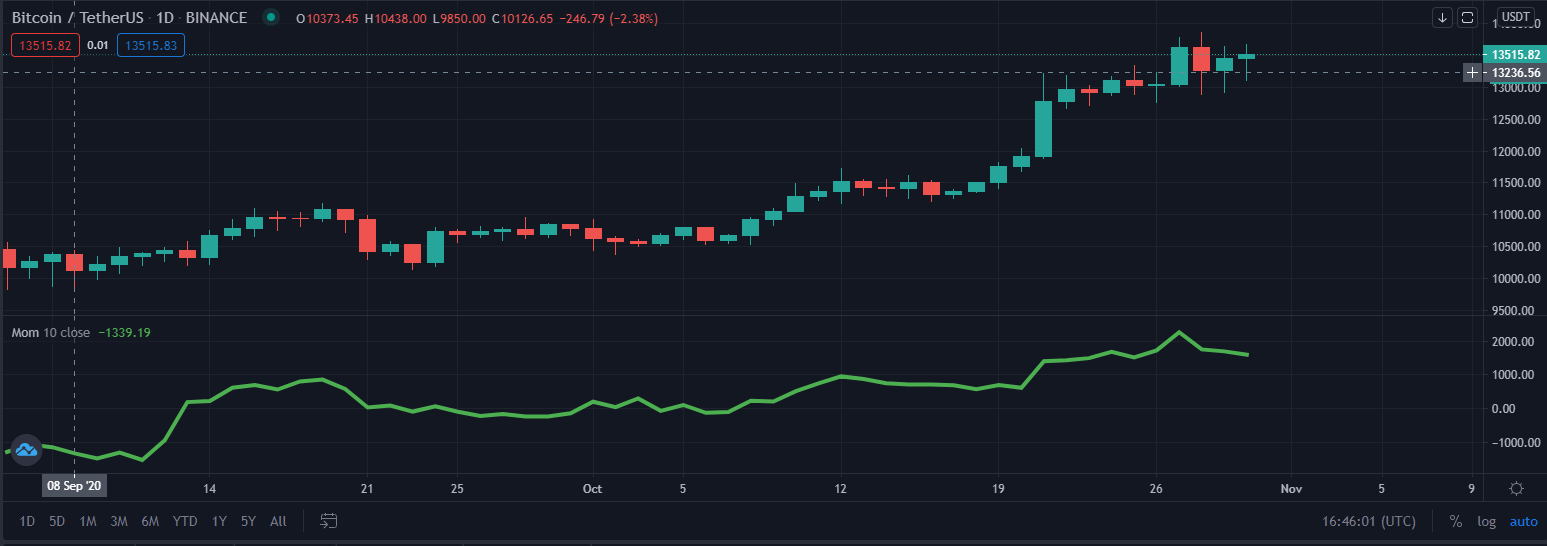Click the TradingView cloud logo badge
The width and height of the screenshot is (1547, 546).
click(25, 450)
